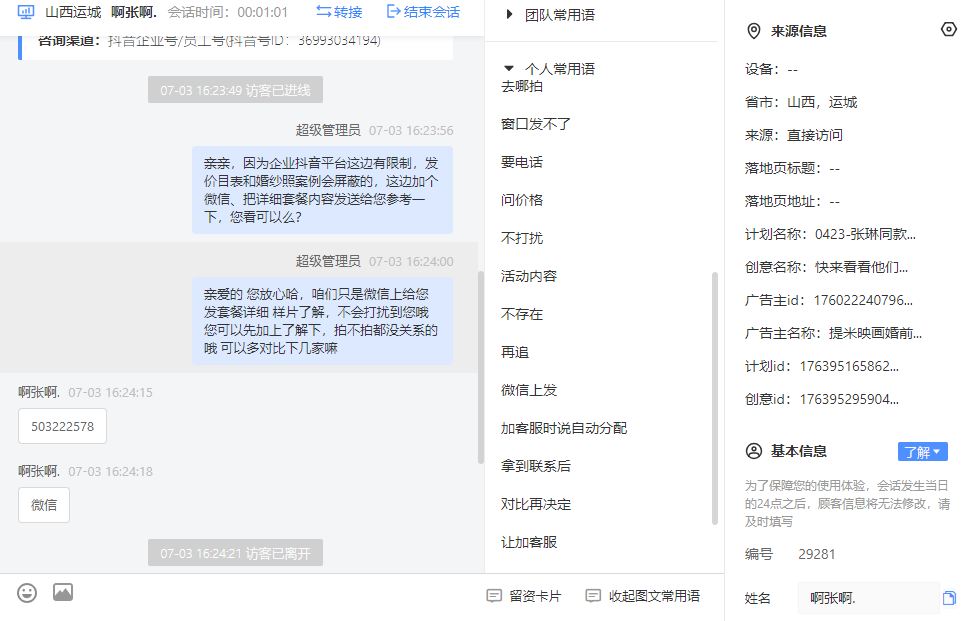
Task: Click the visitor message bubble 微信
Action: click(x=44, y=505)
